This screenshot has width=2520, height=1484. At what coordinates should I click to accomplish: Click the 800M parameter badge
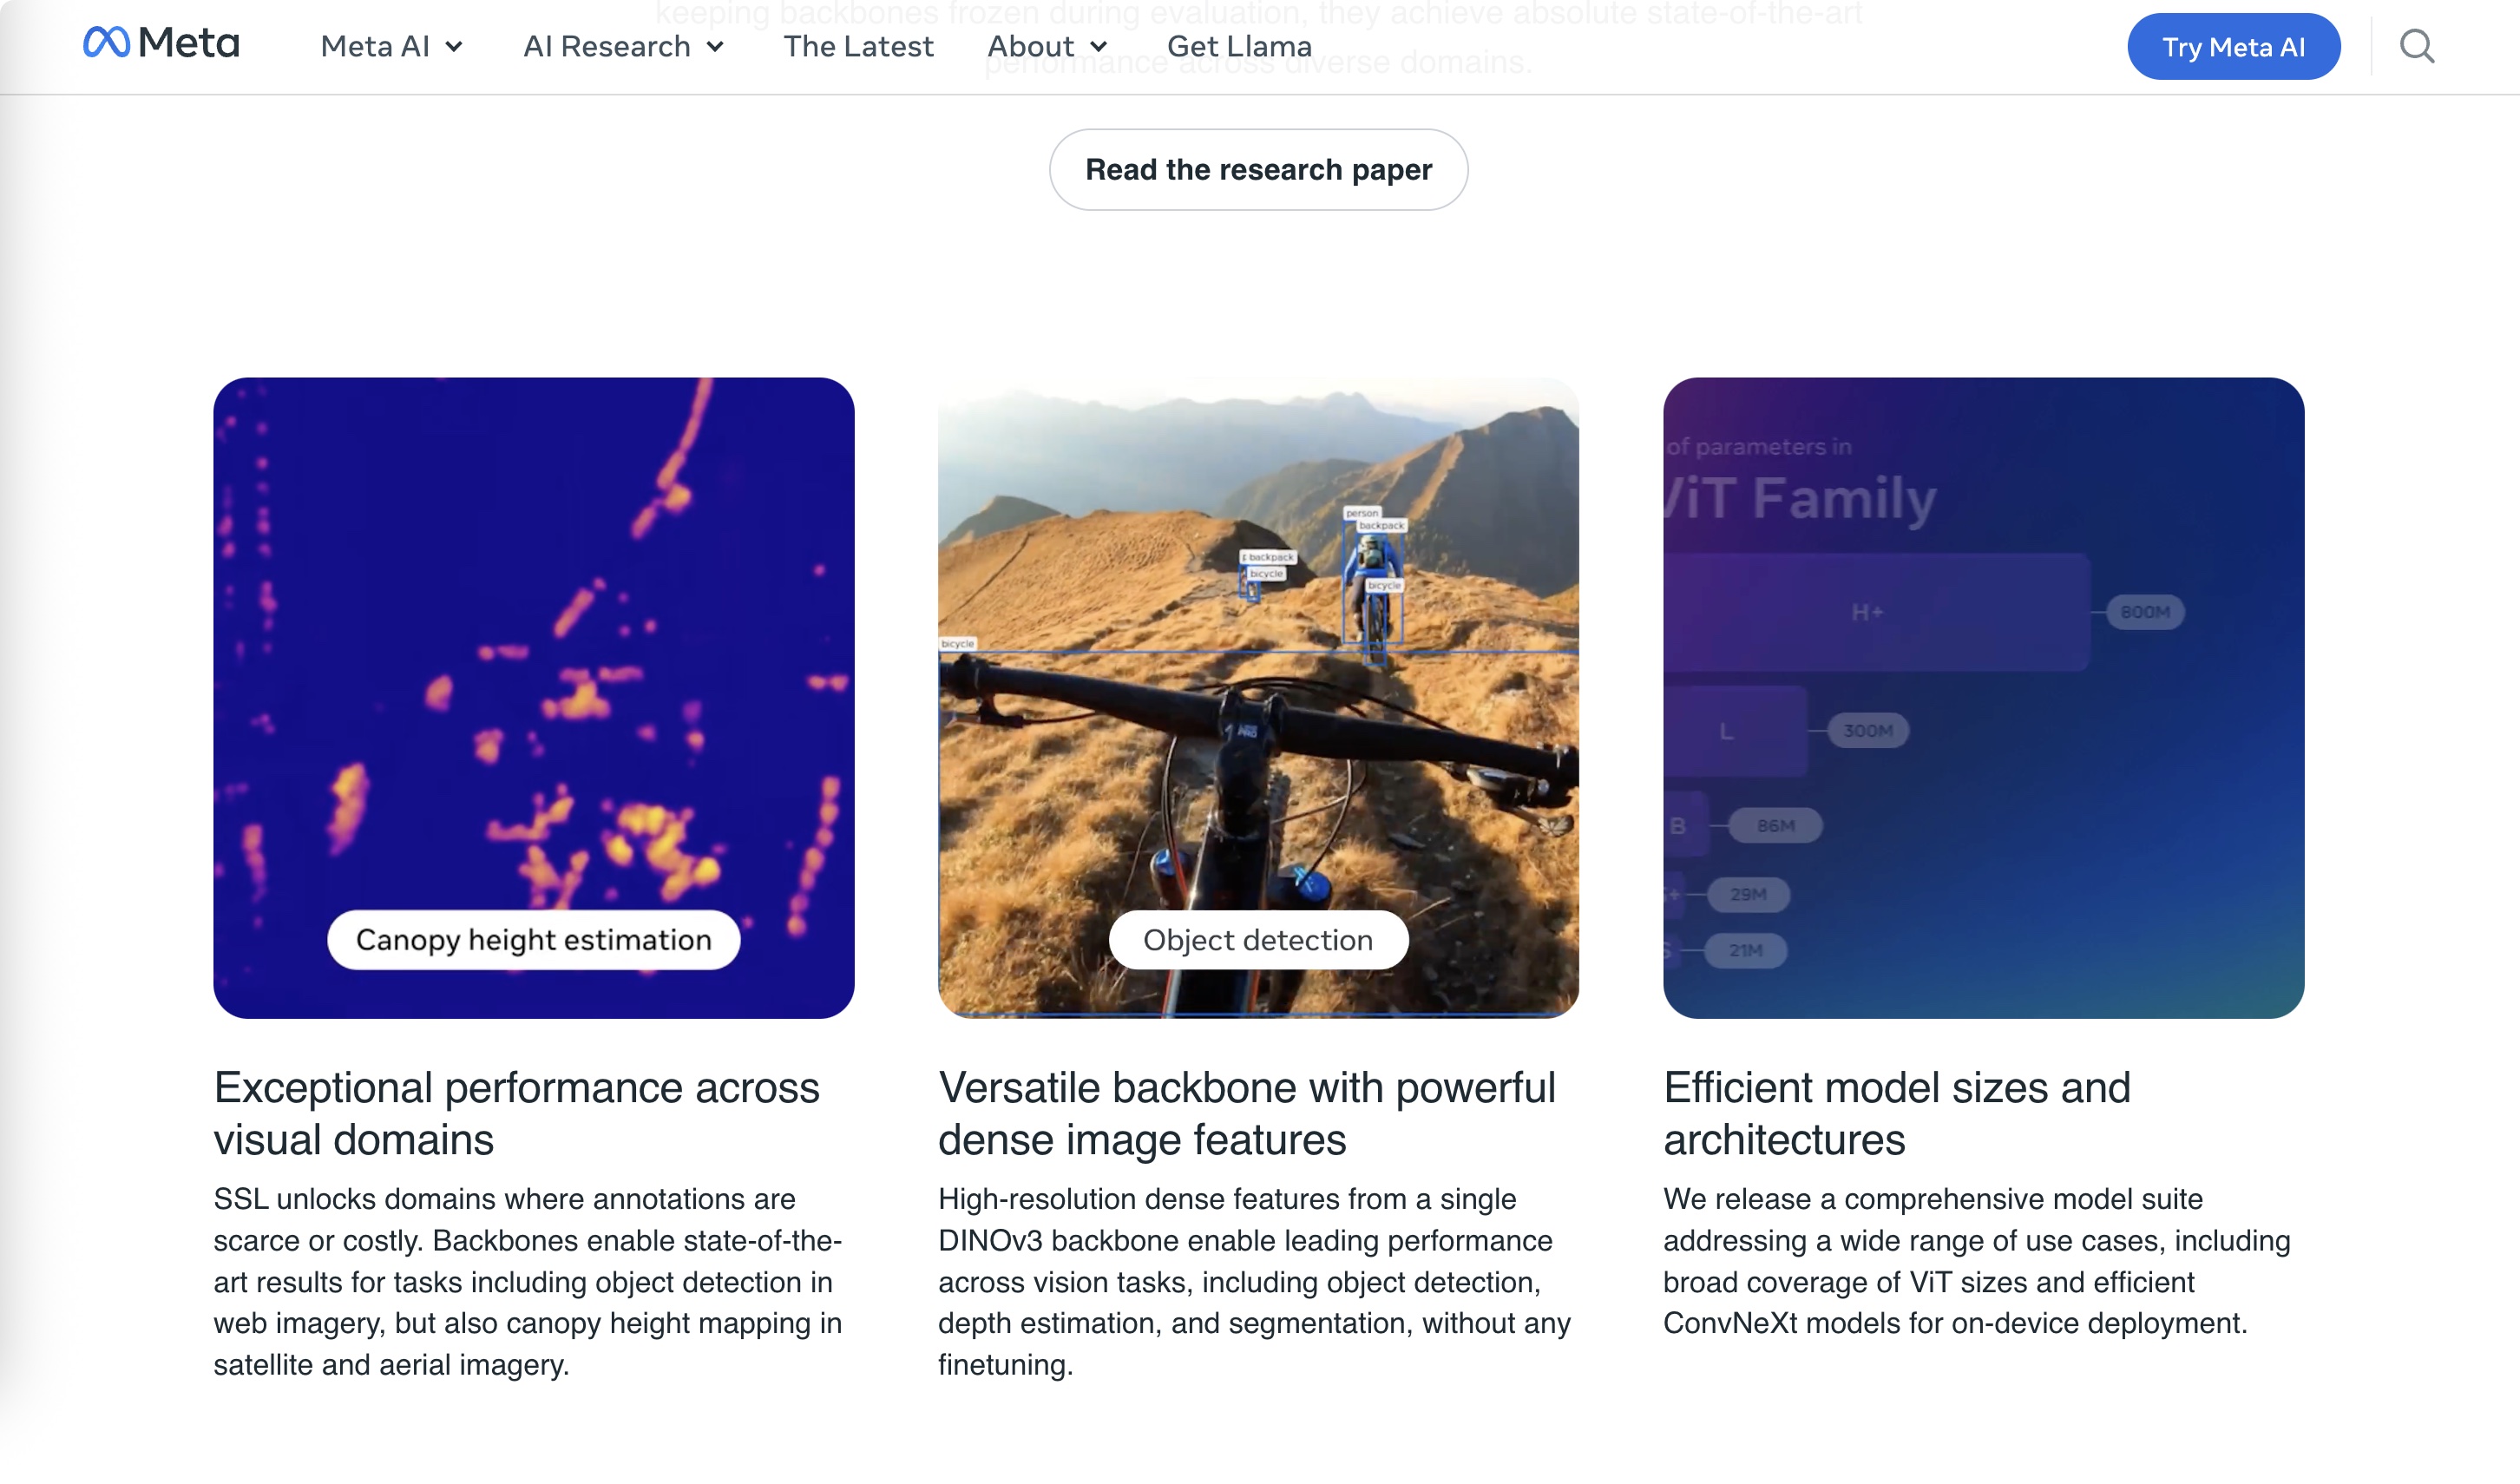tap(2145, 612)
